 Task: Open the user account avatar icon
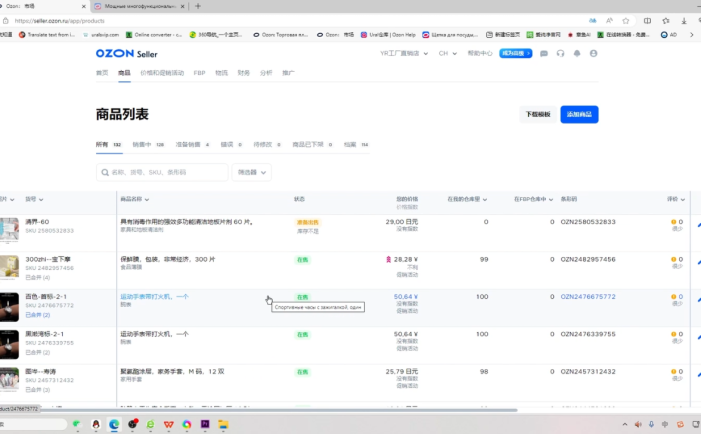tap(593, 53)
